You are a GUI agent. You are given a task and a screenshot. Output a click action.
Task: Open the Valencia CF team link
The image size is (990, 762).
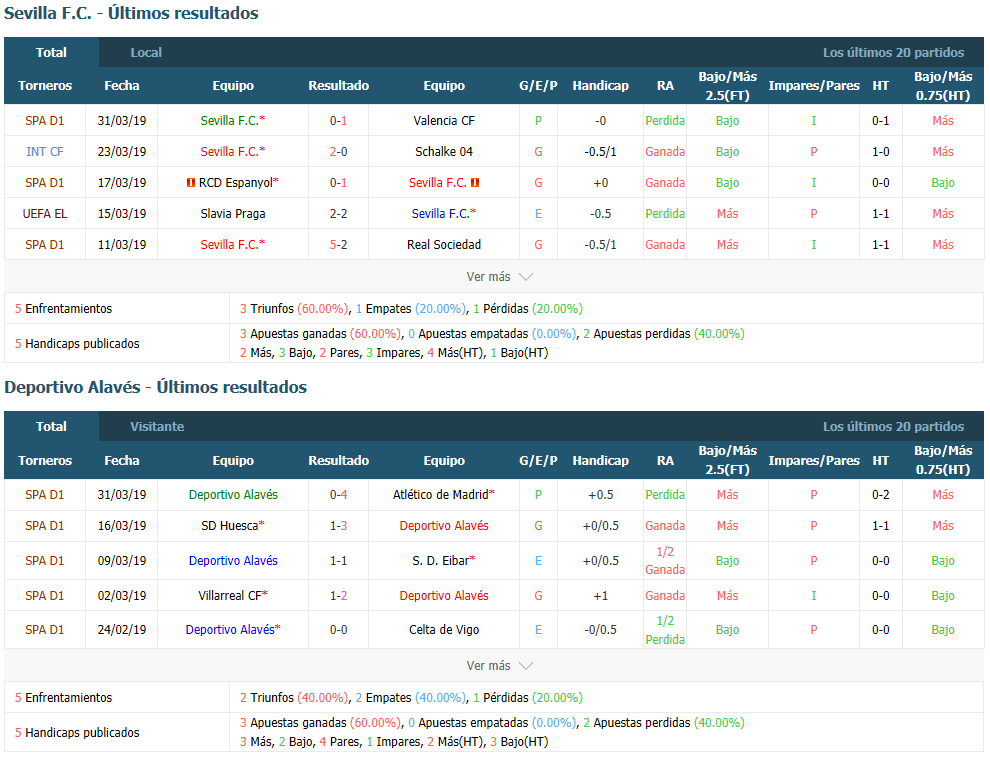pyautogui.click(x=444, y=121)
